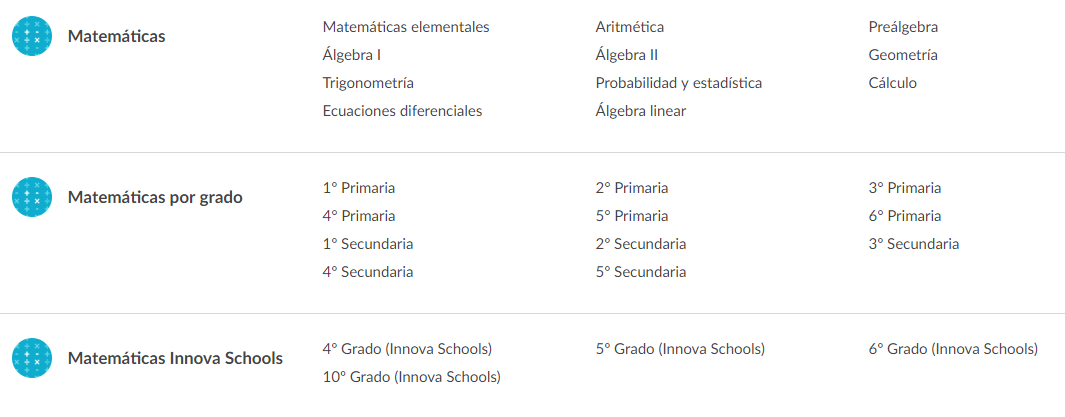
Task: Open the Matemáticas por grado heading
Action: (155, 198)
